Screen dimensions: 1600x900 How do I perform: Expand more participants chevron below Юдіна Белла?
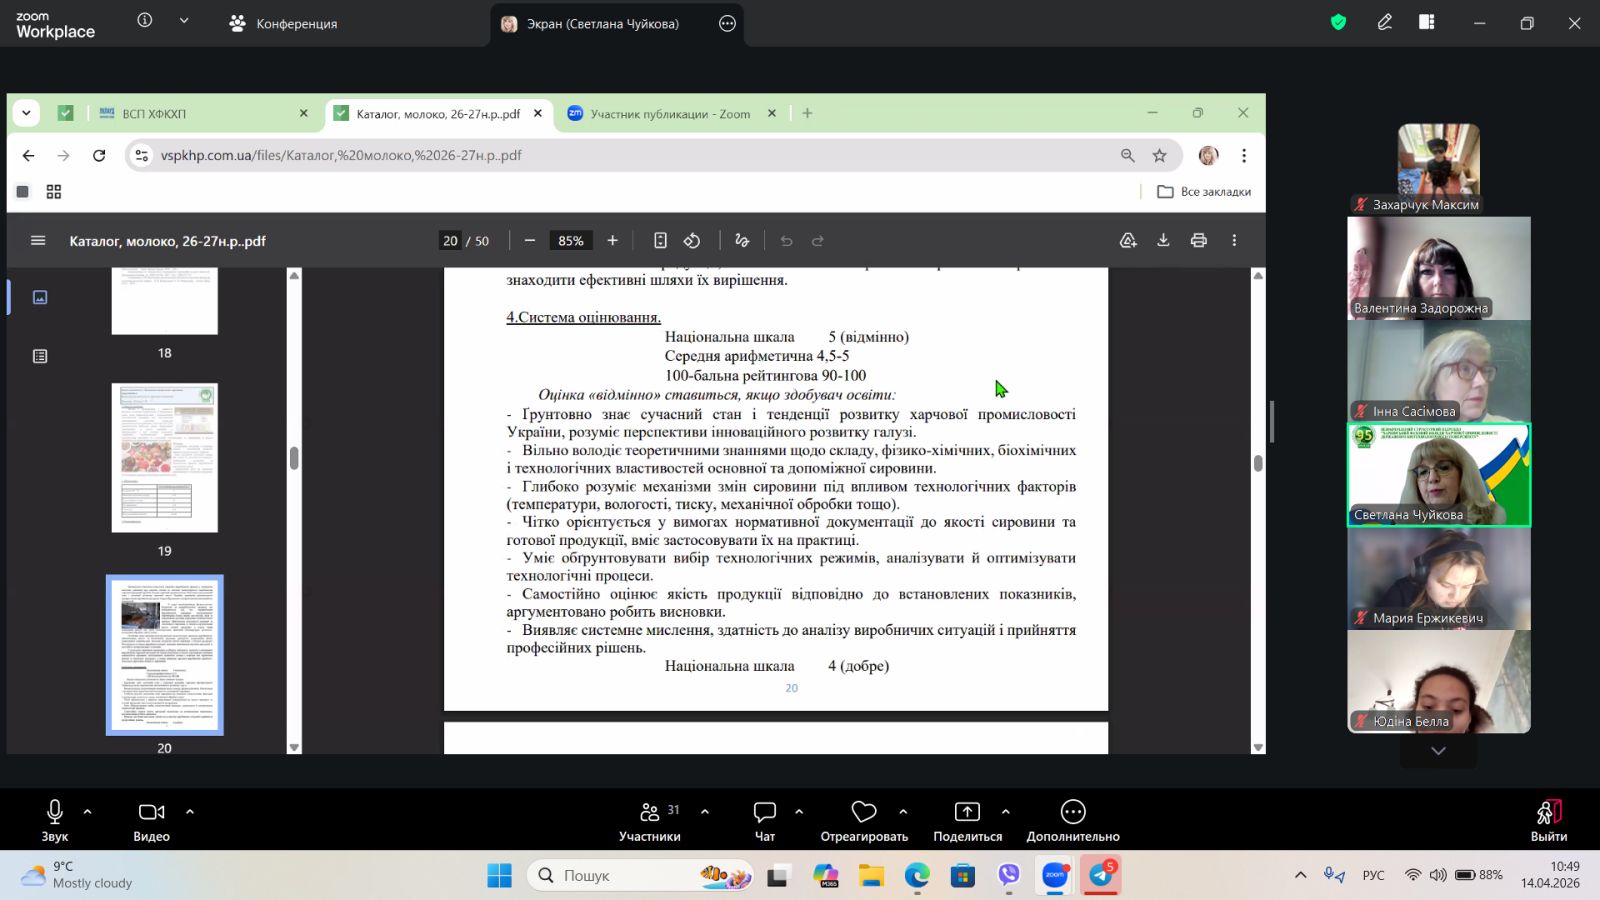tap(1438, 751)
